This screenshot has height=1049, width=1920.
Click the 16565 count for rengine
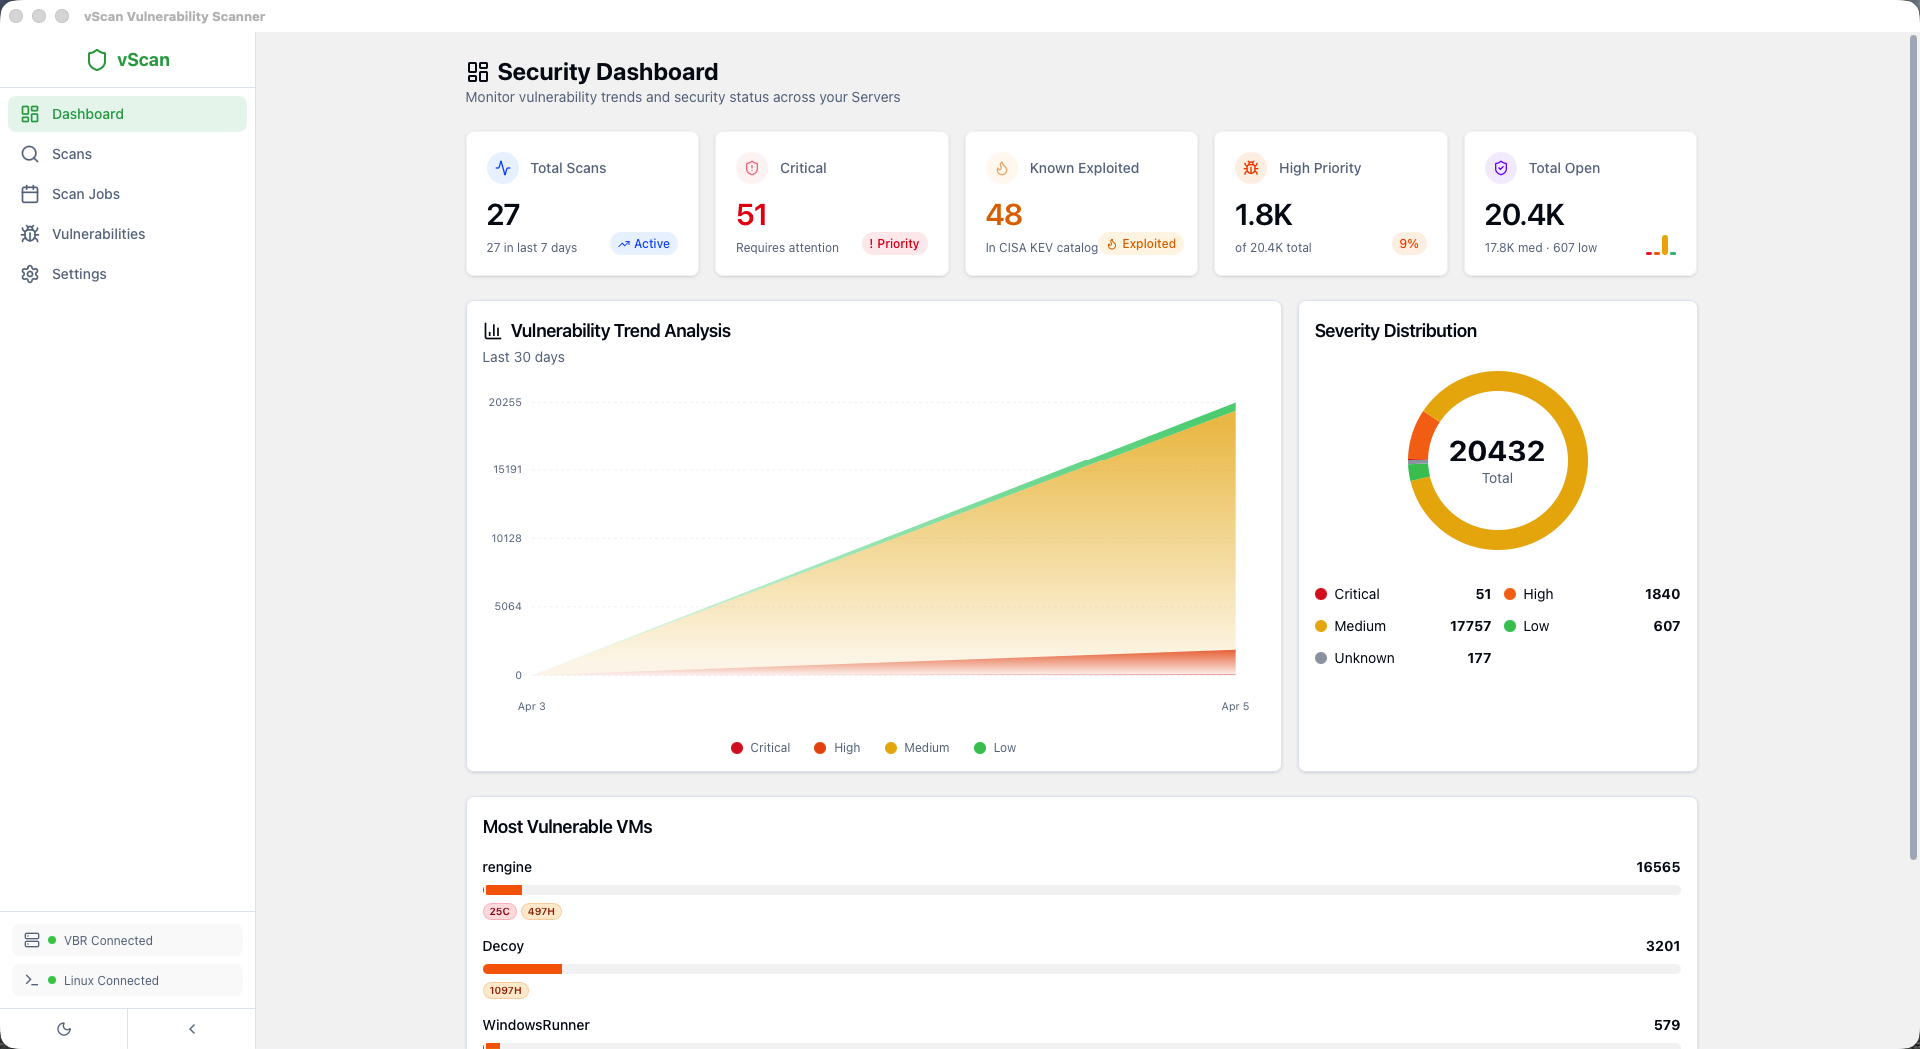(x=1658, y=867)
